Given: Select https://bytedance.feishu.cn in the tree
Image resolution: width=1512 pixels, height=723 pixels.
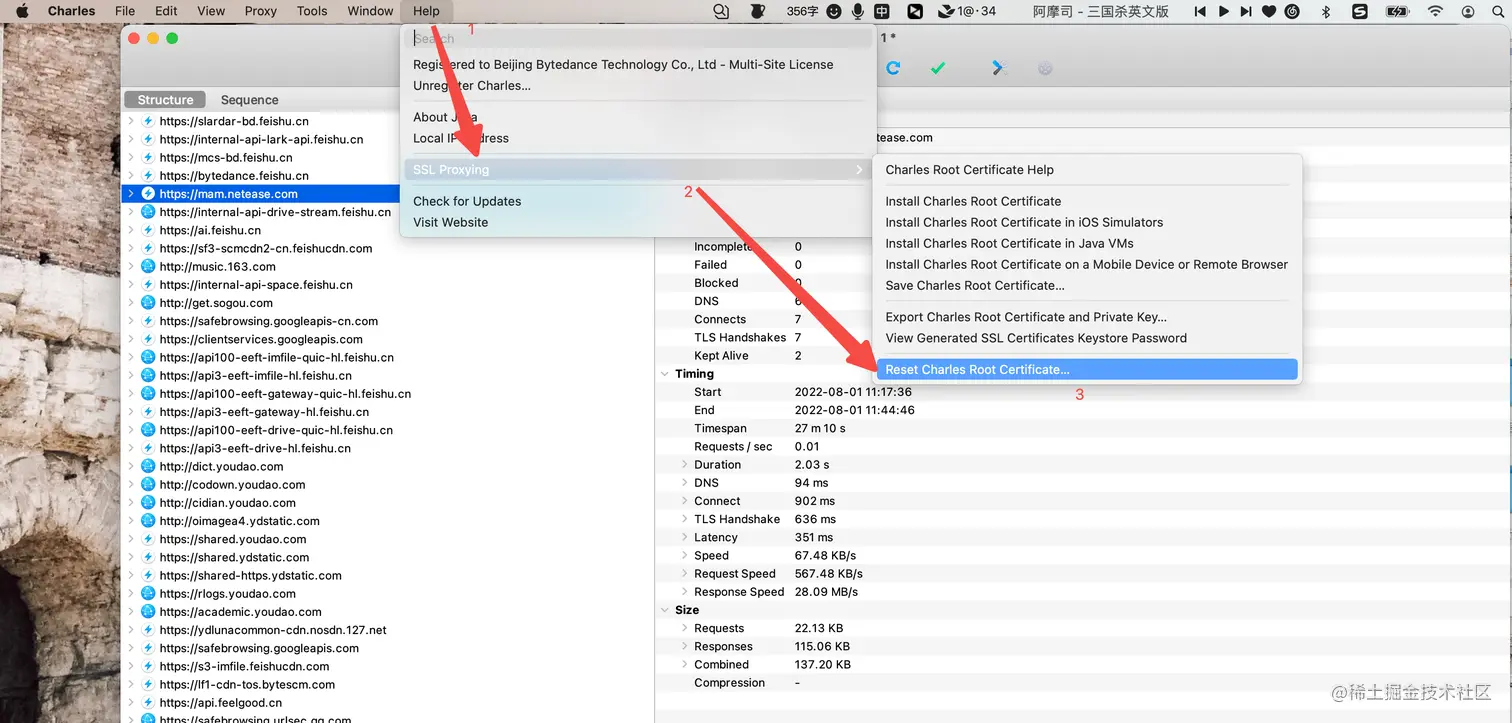Looking at the screenshot, I should (234, 175).
